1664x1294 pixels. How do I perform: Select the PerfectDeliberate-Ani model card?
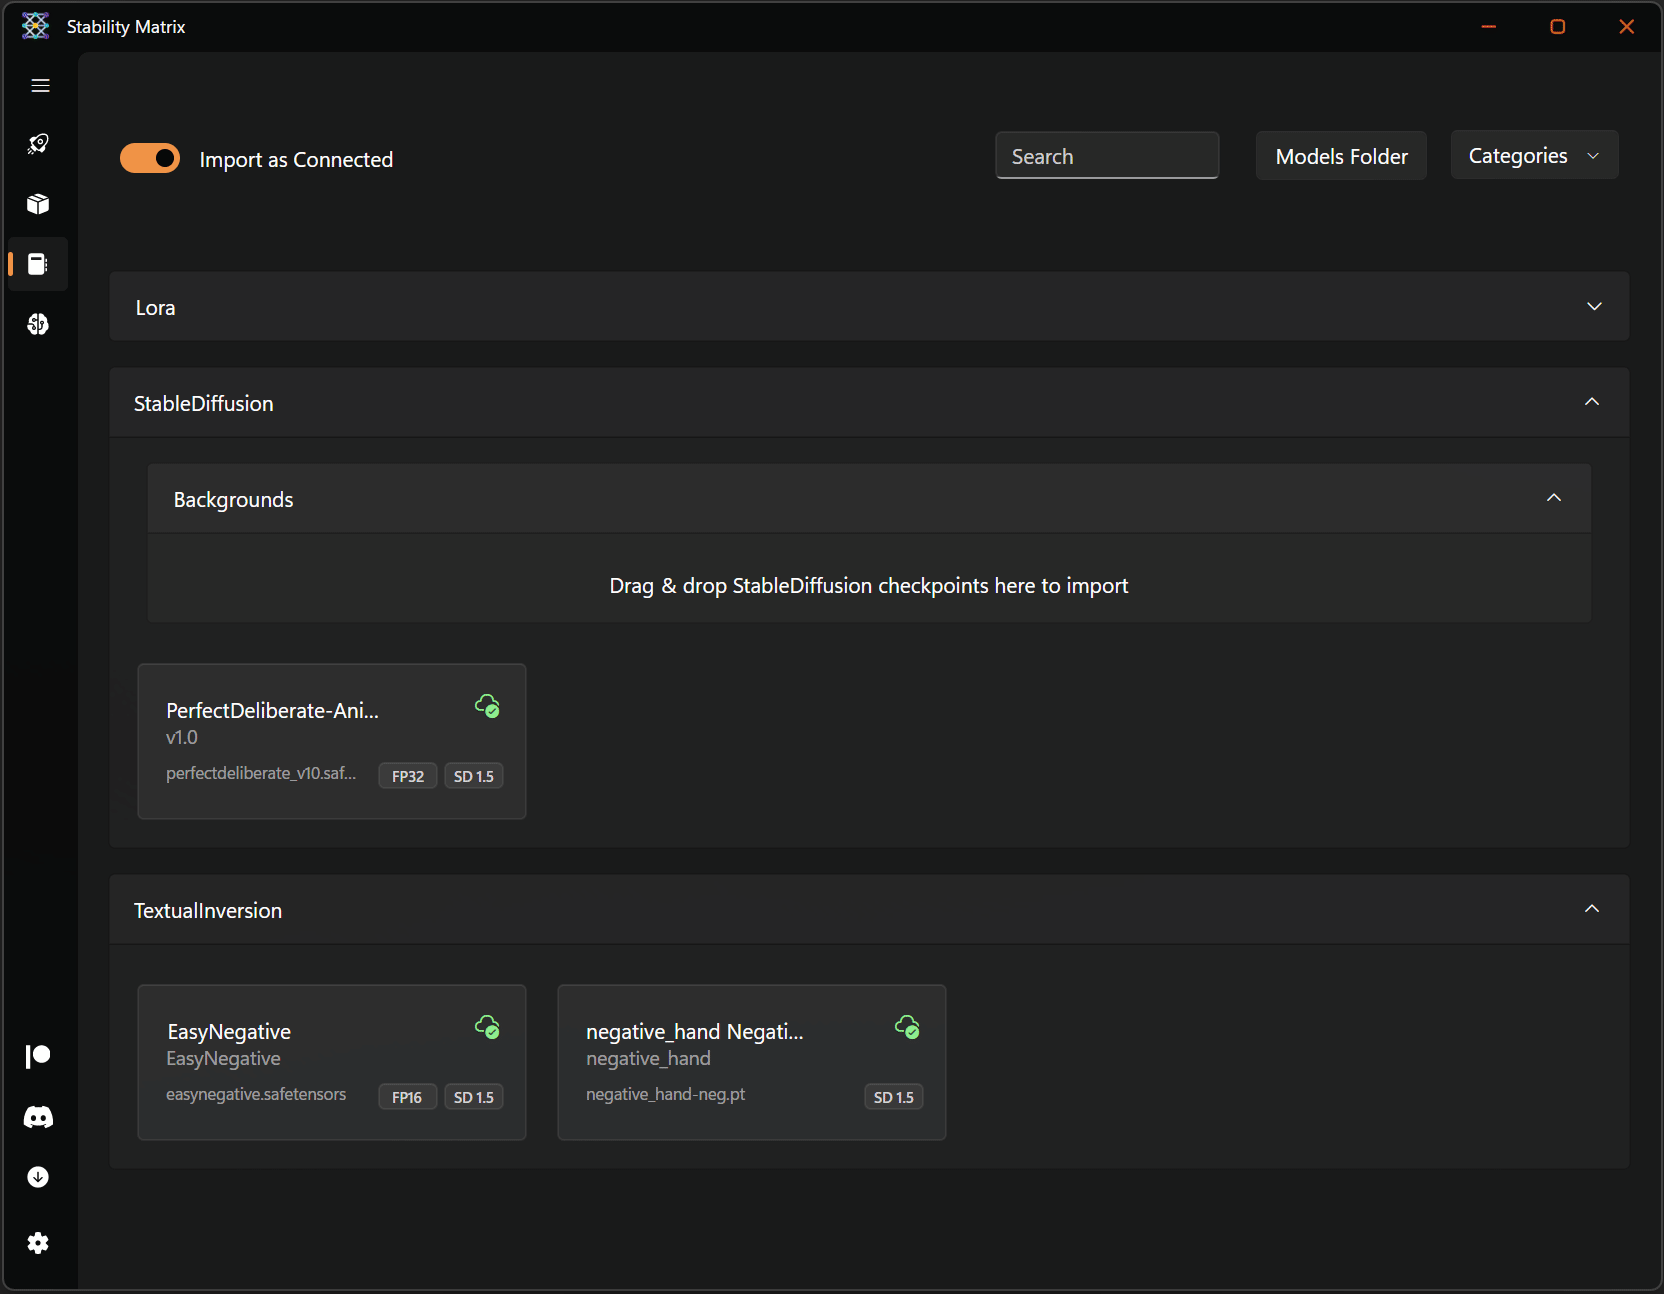(331, 741)
